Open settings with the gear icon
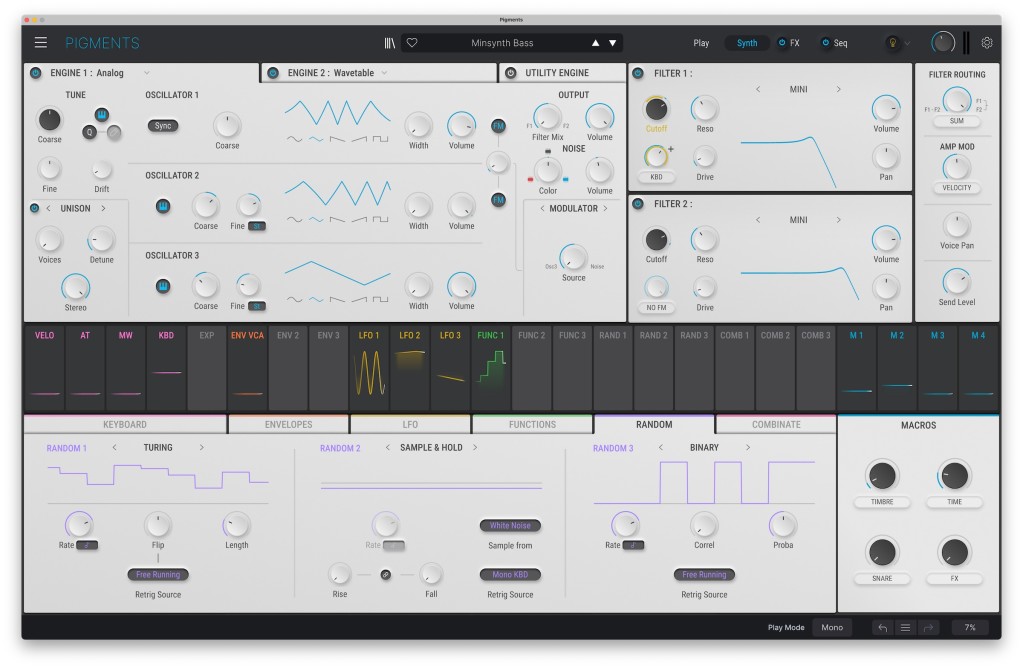 987,43
